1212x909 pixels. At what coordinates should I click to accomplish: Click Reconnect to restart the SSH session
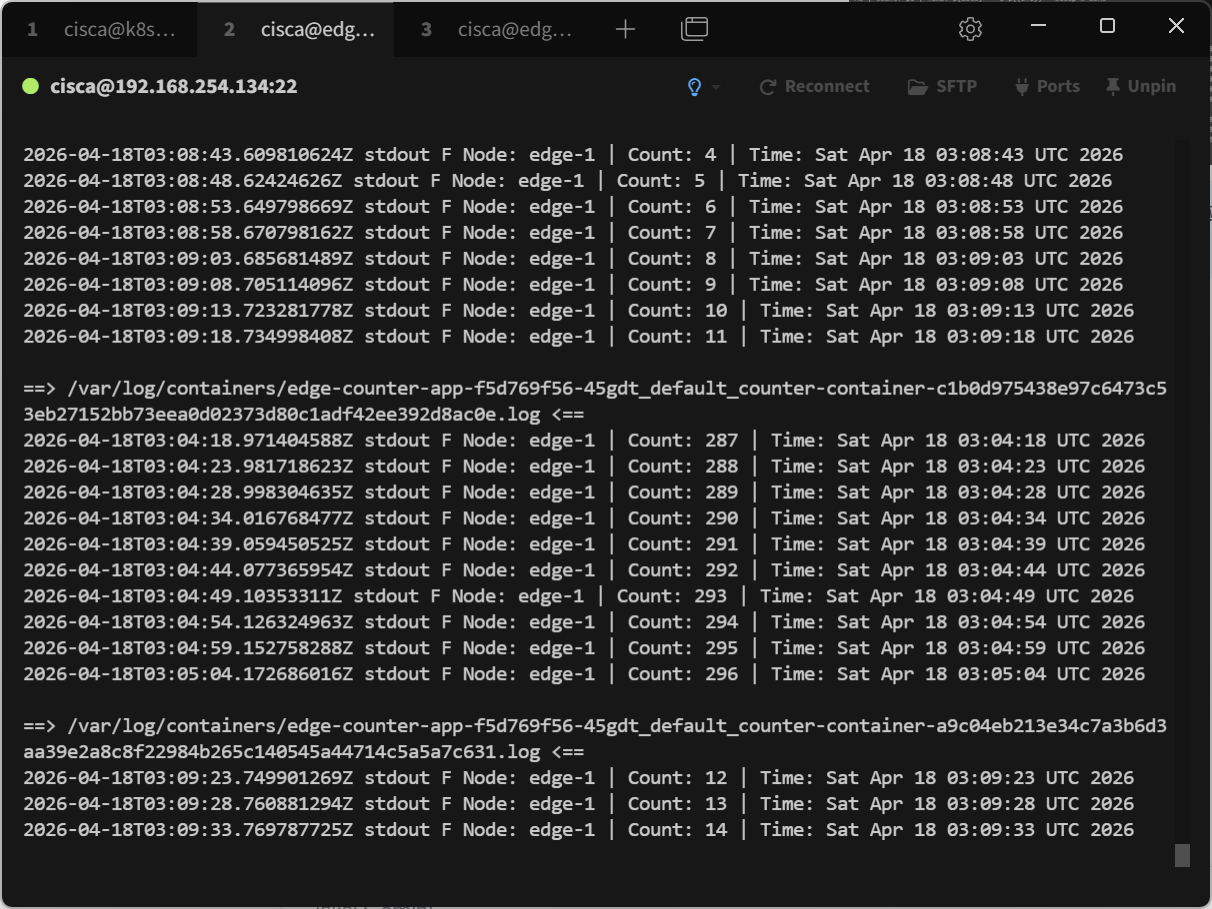point(814,87)
